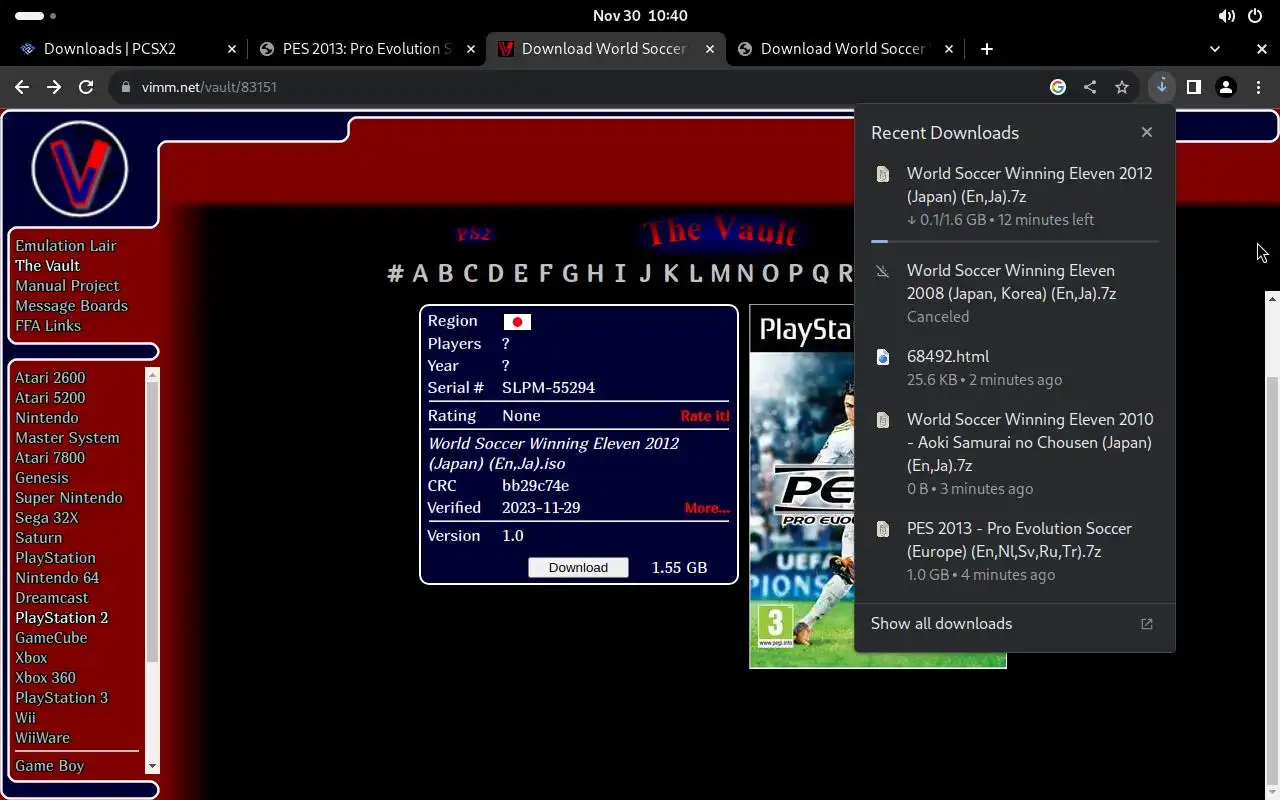The image size is (1280, 800).
Task: Reload the current page
Action: [x=86, y=87]
